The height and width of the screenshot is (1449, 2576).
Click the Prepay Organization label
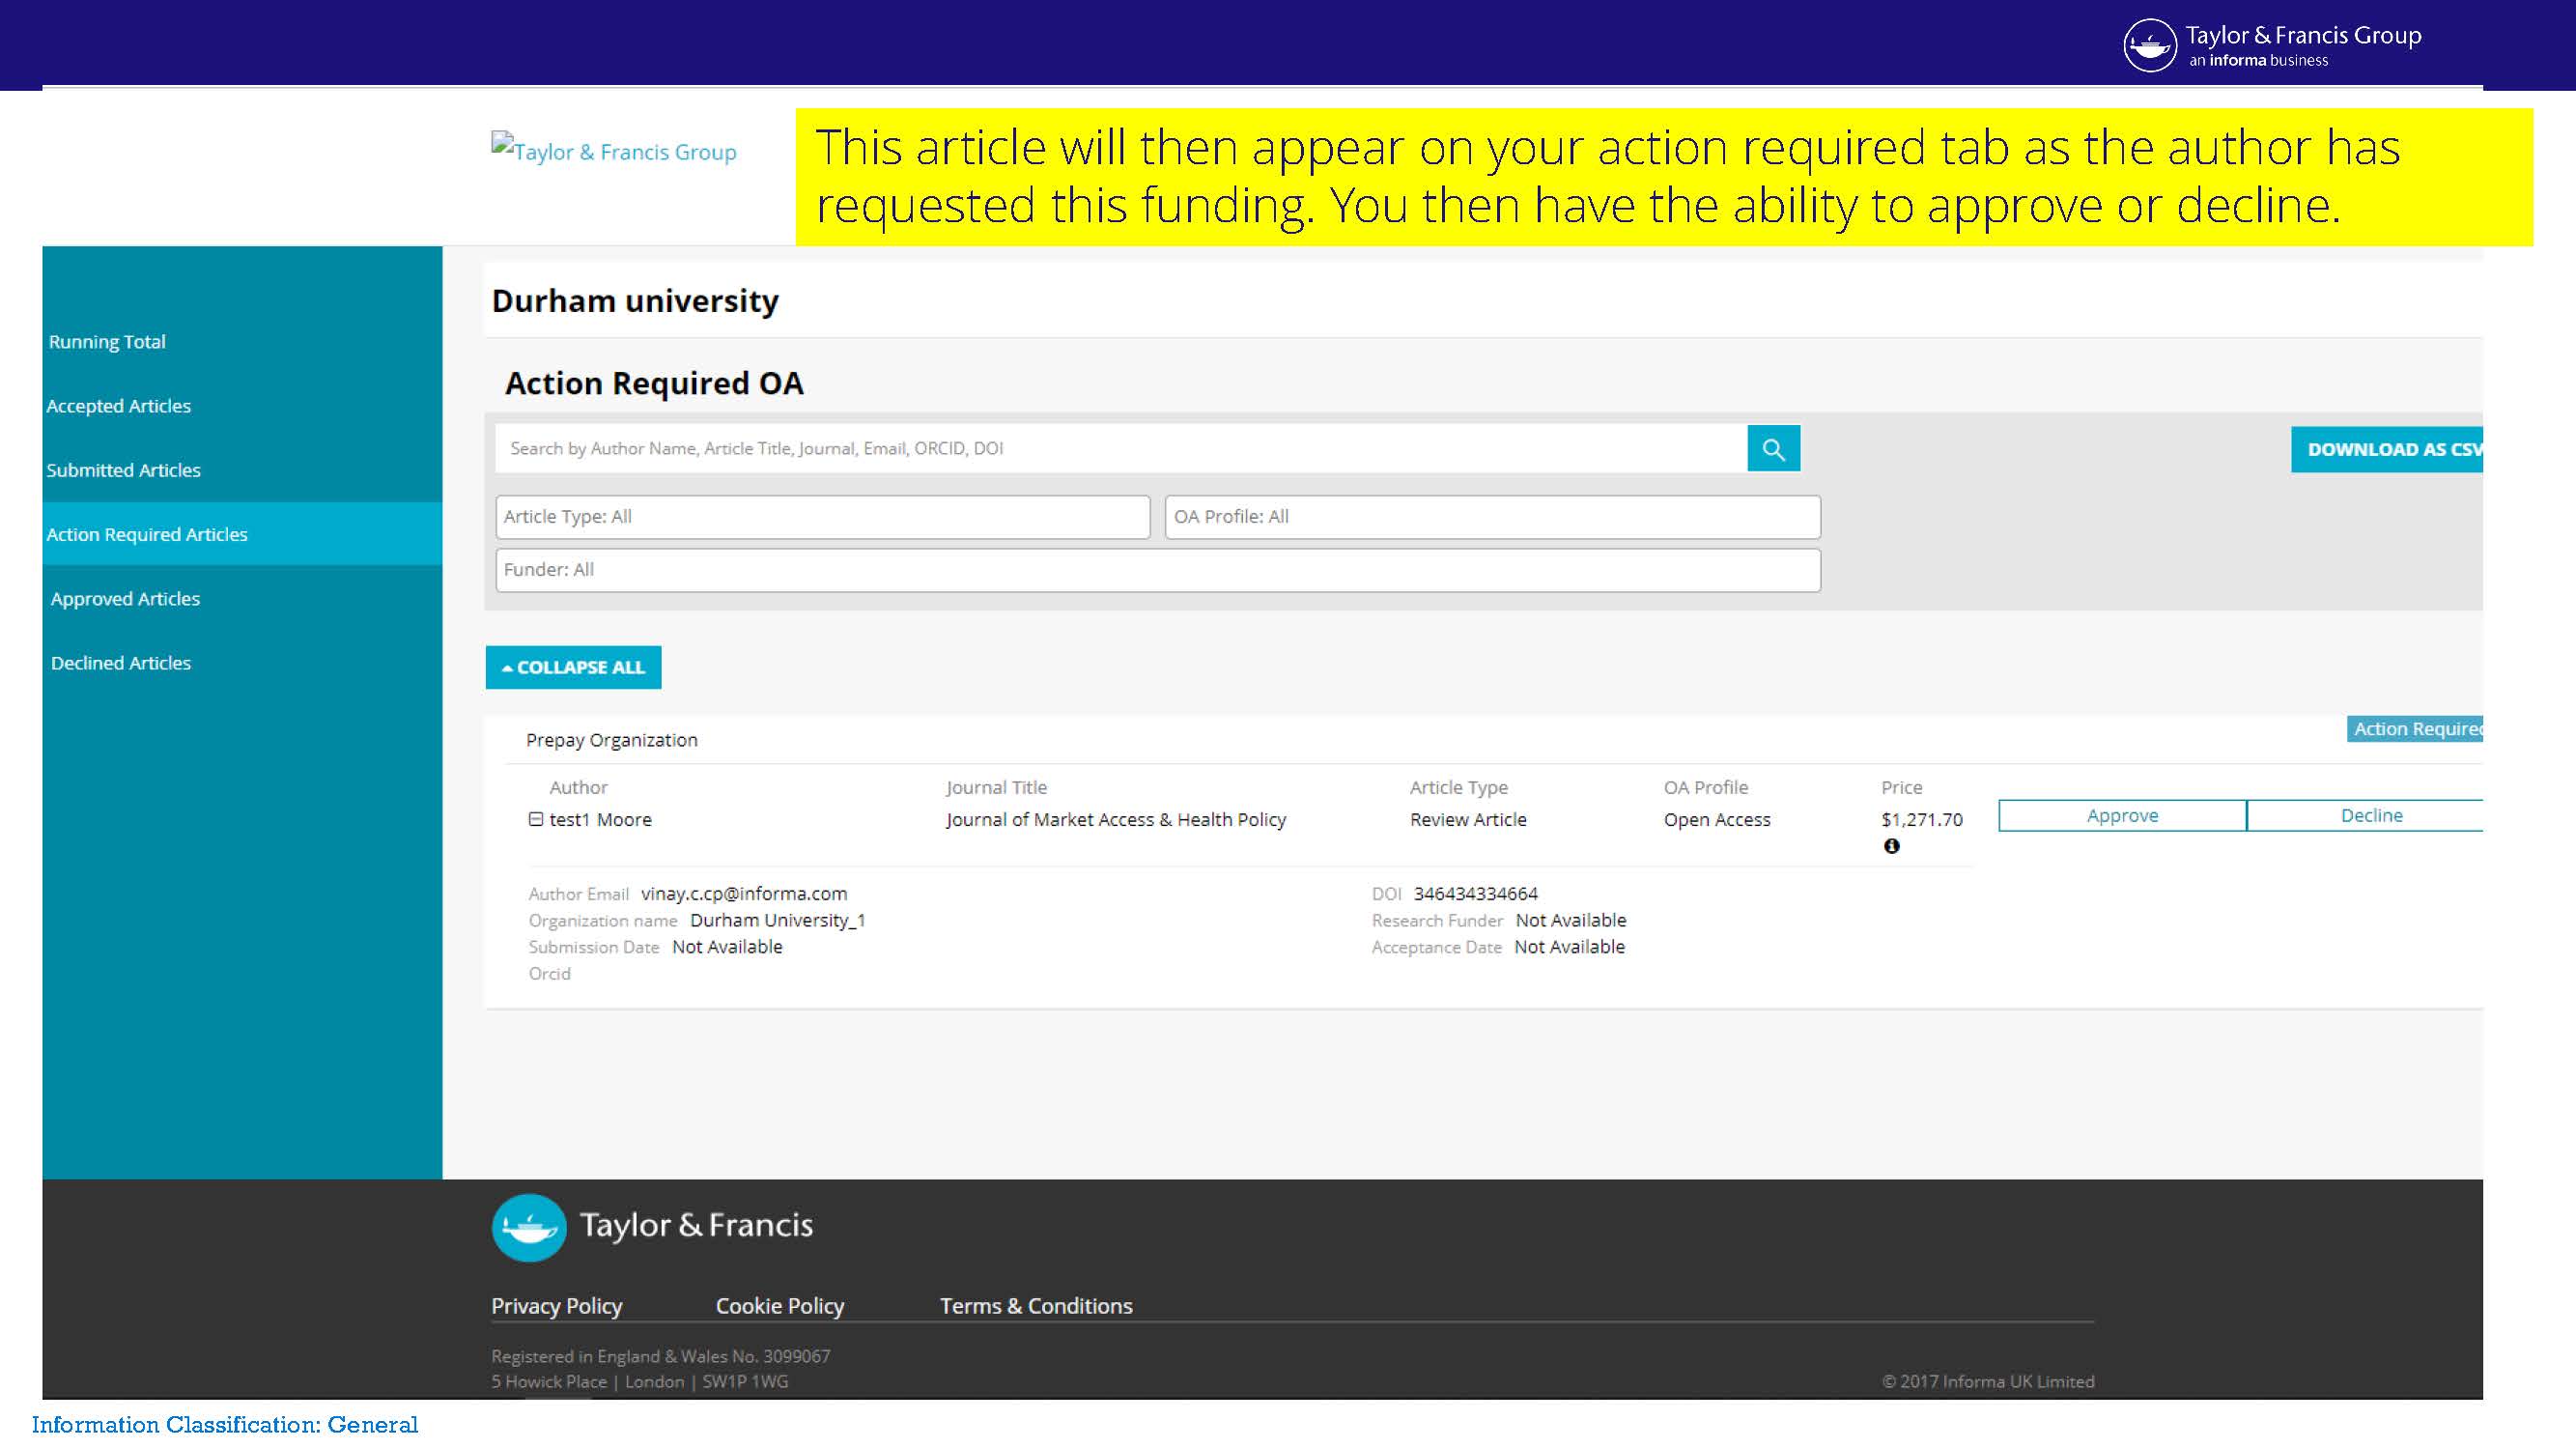tap(612, 740)
